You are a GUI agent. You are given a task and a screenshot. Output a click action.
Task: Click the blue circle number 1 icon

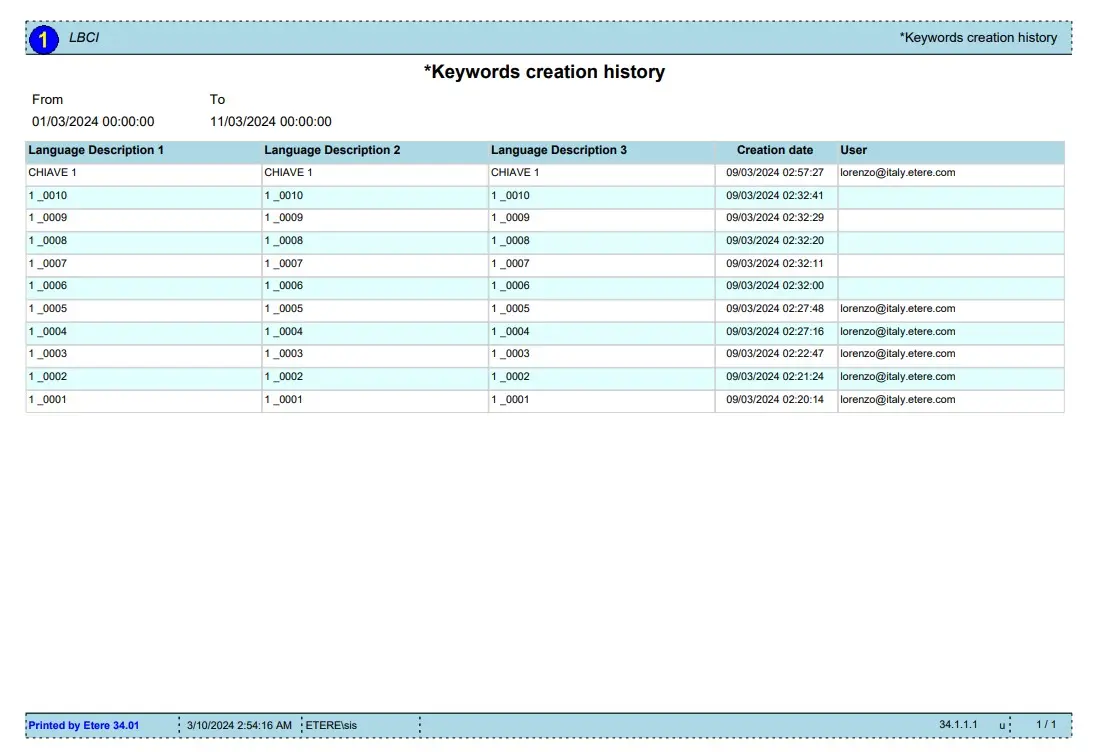coord(44,39)
